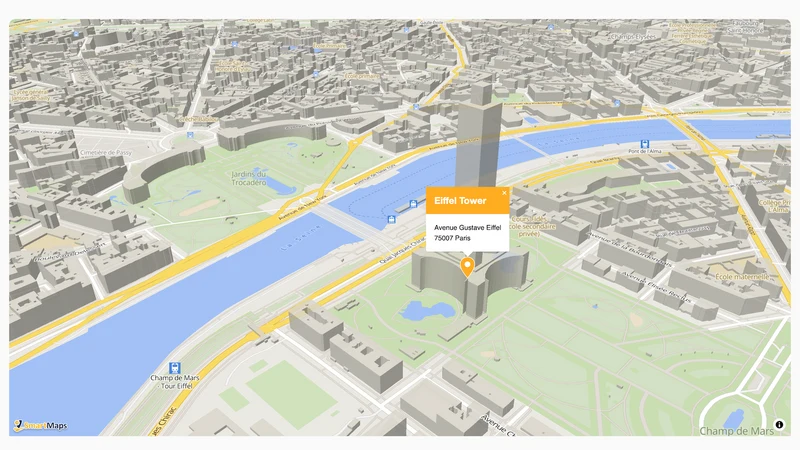Click the 'Pont de l'Alma' label
Image resolution: width=800 pixels, height=450 pixels.
point(644,152)
